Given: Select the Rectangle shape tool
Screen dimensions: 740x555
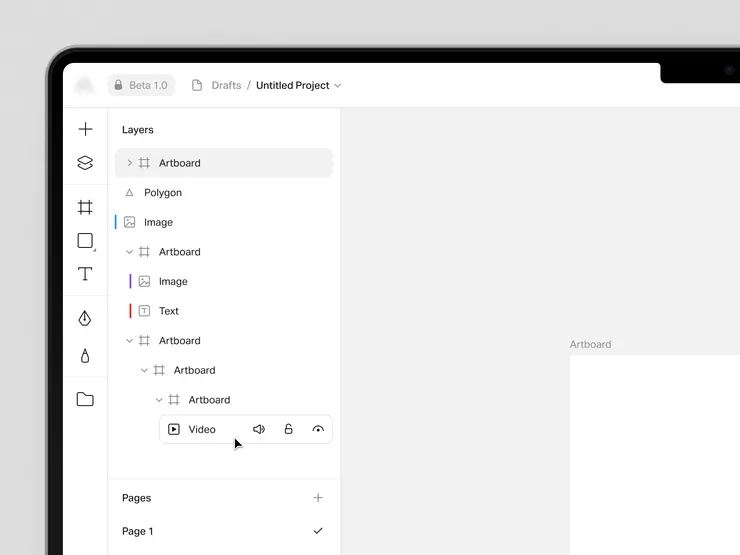Looking at the screenshot, I should coord(85,241).
